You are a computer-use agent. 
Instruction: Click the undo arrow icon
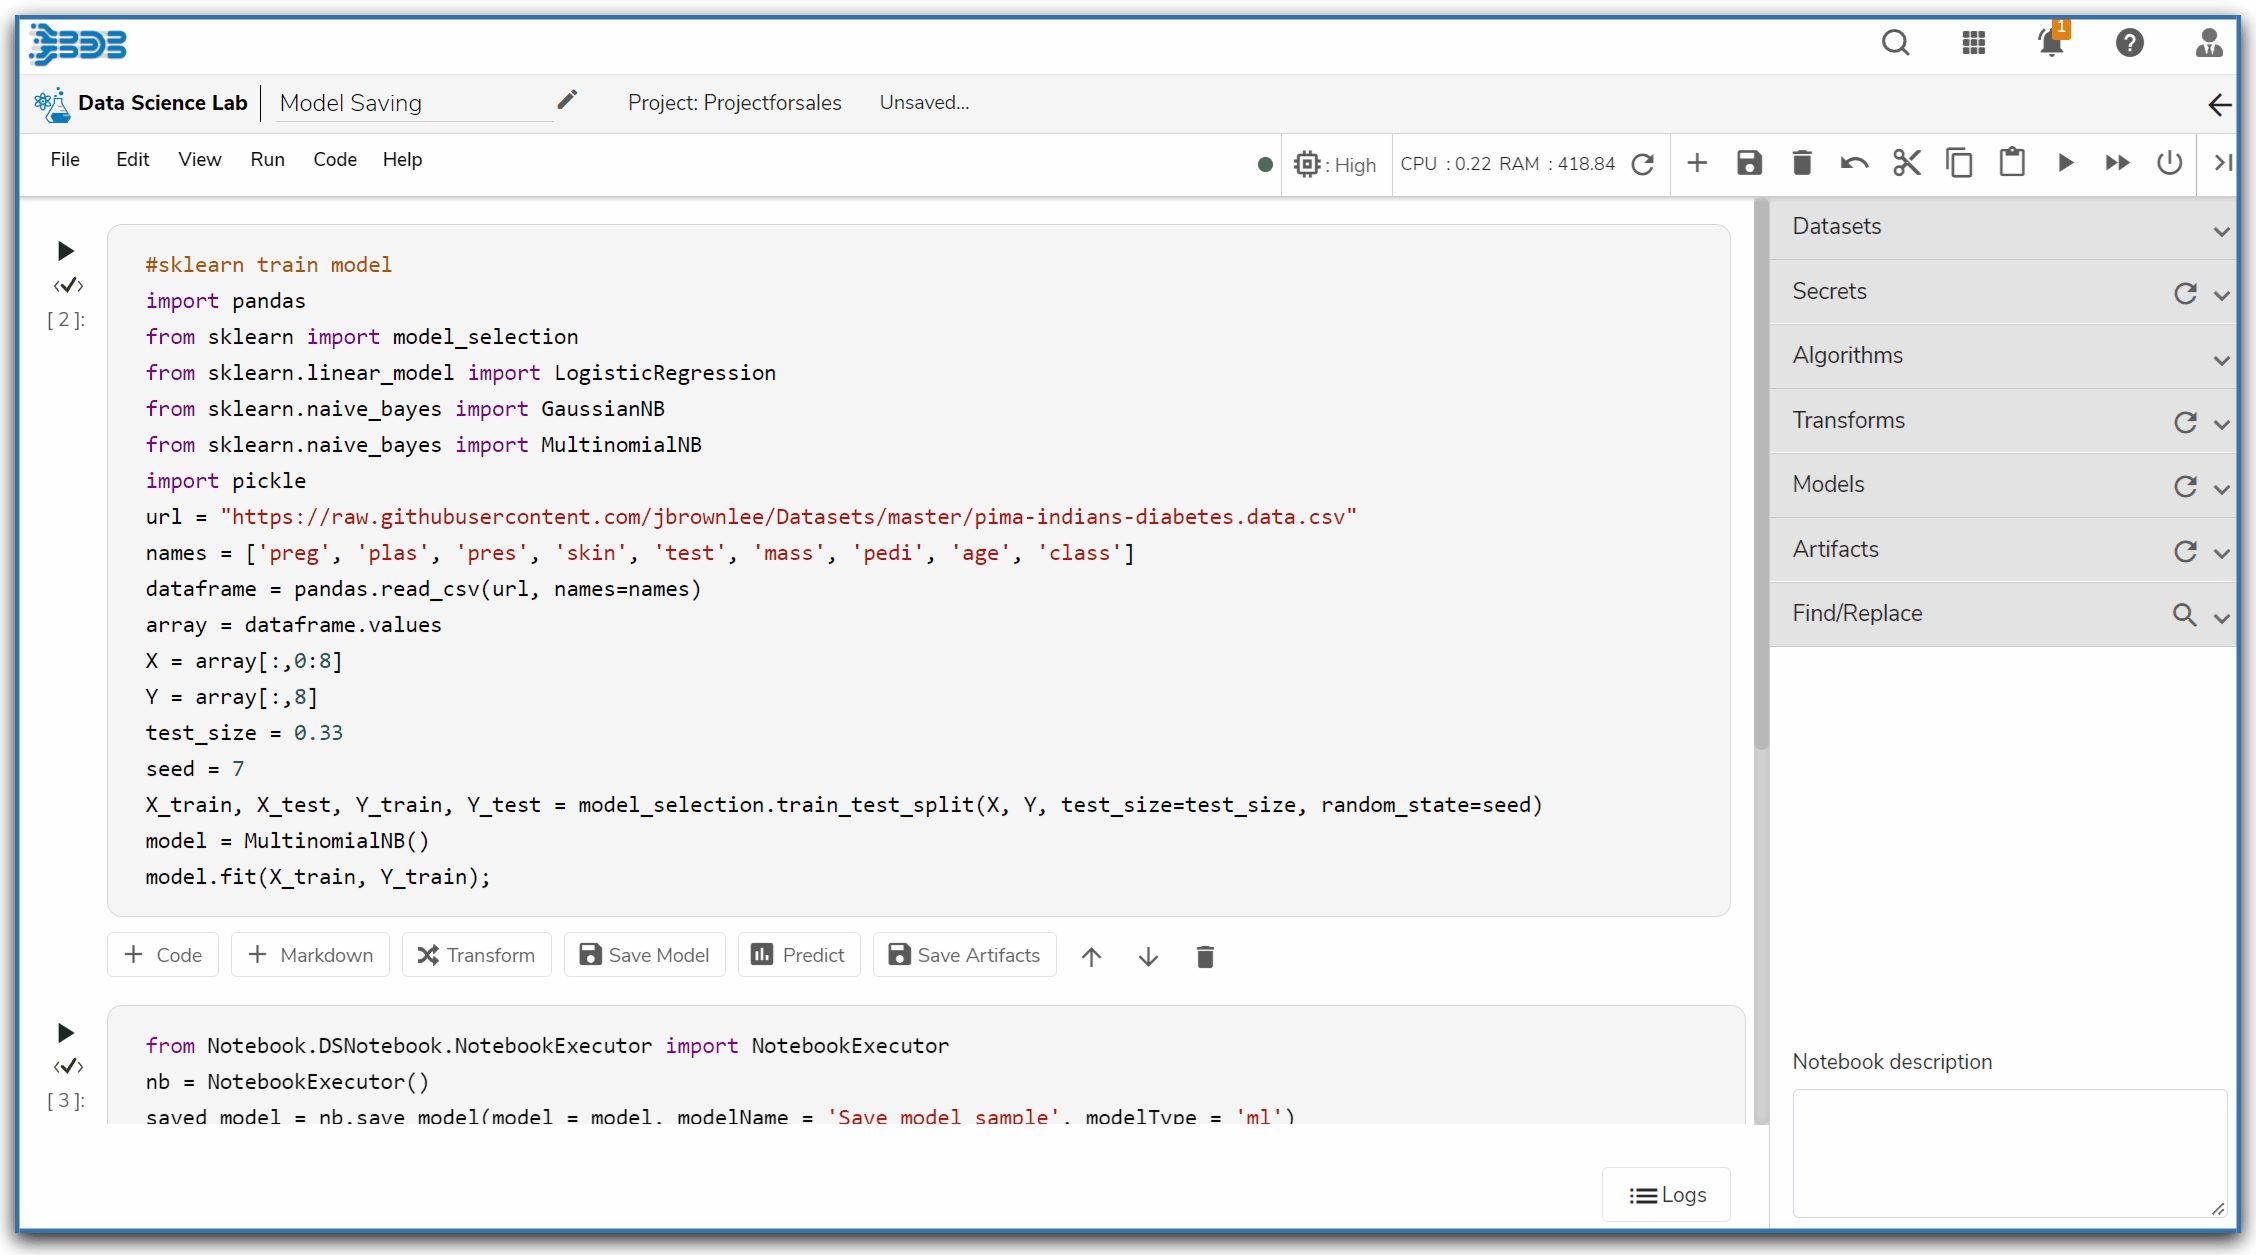(1854, 163)
